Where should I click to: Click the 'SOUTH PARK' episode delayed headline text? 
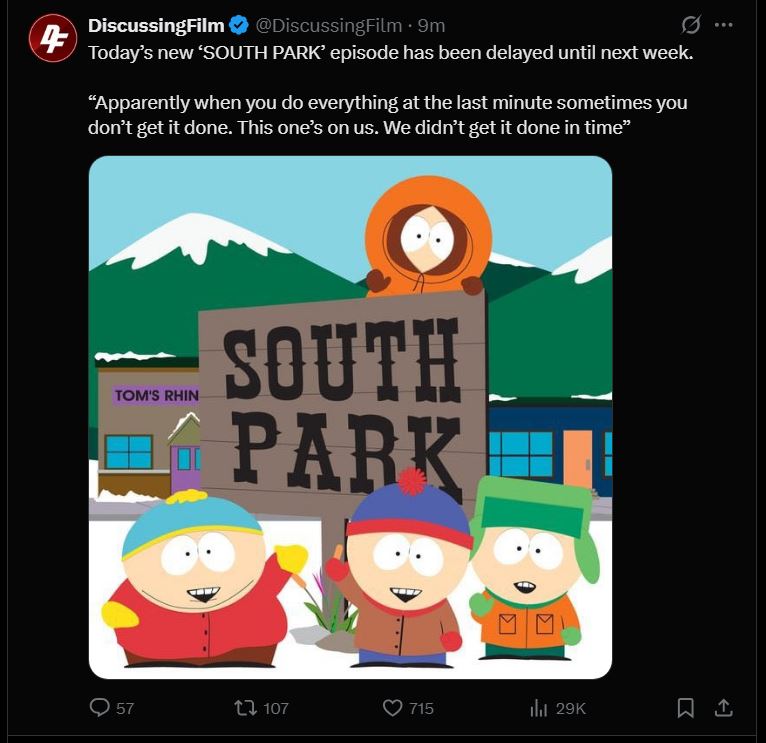tap(390, 52)
